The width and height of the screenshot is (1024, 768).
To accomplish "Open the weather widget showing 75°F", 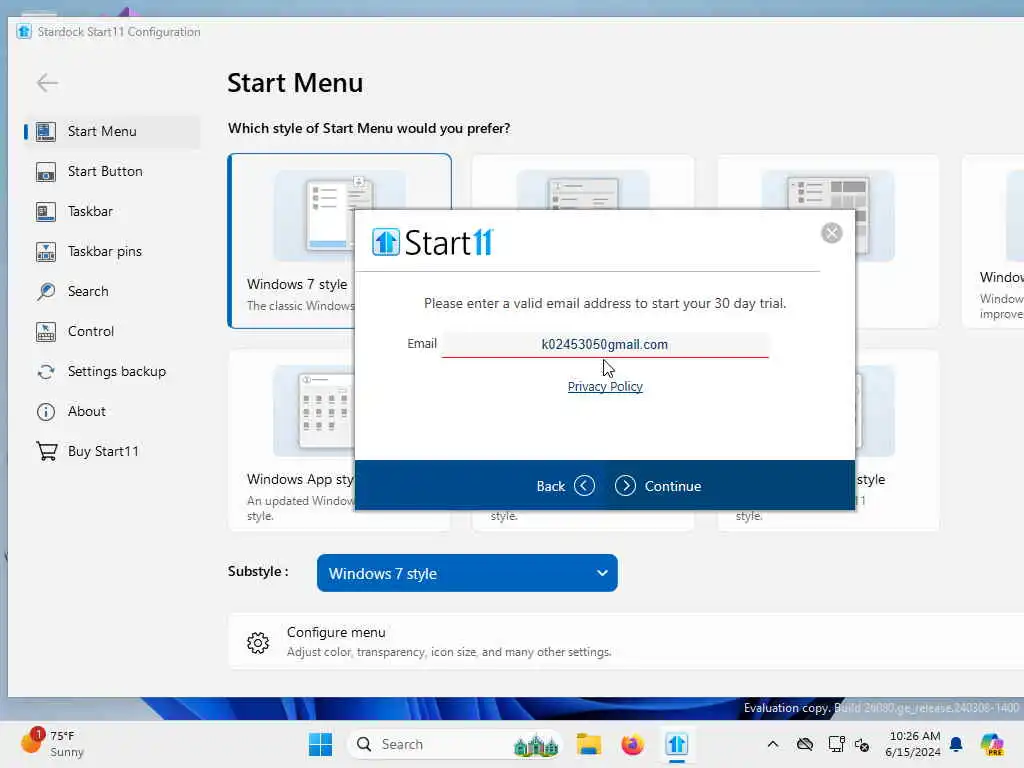I will tap(54, 743).
